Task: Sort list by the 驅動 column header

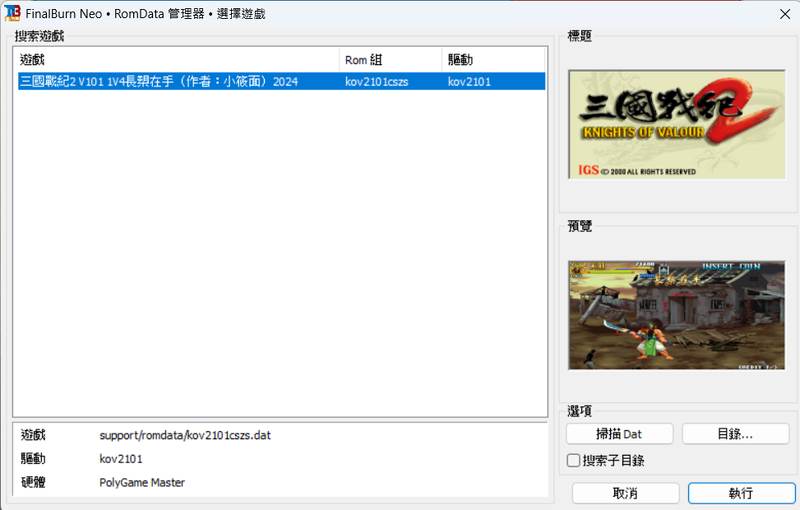Action: coord(493,60)
